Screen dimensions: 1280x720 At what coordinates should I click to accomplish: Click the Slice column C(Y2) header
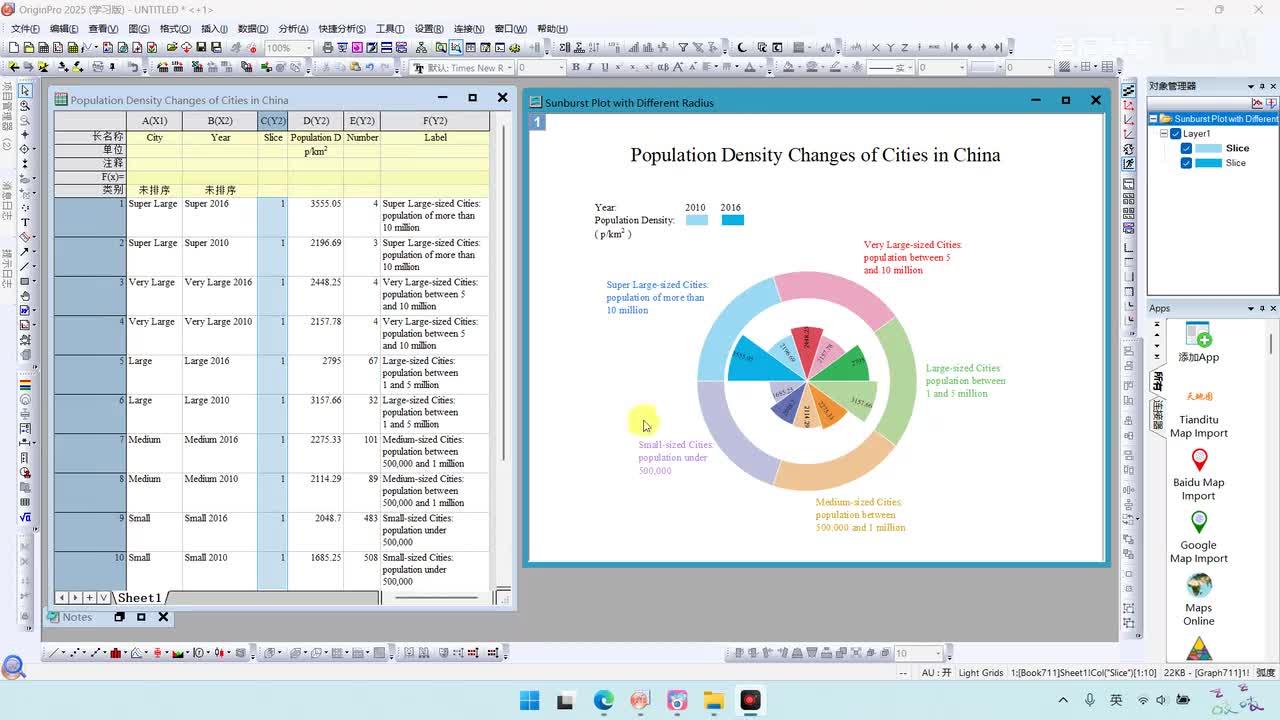coord(272,121)
